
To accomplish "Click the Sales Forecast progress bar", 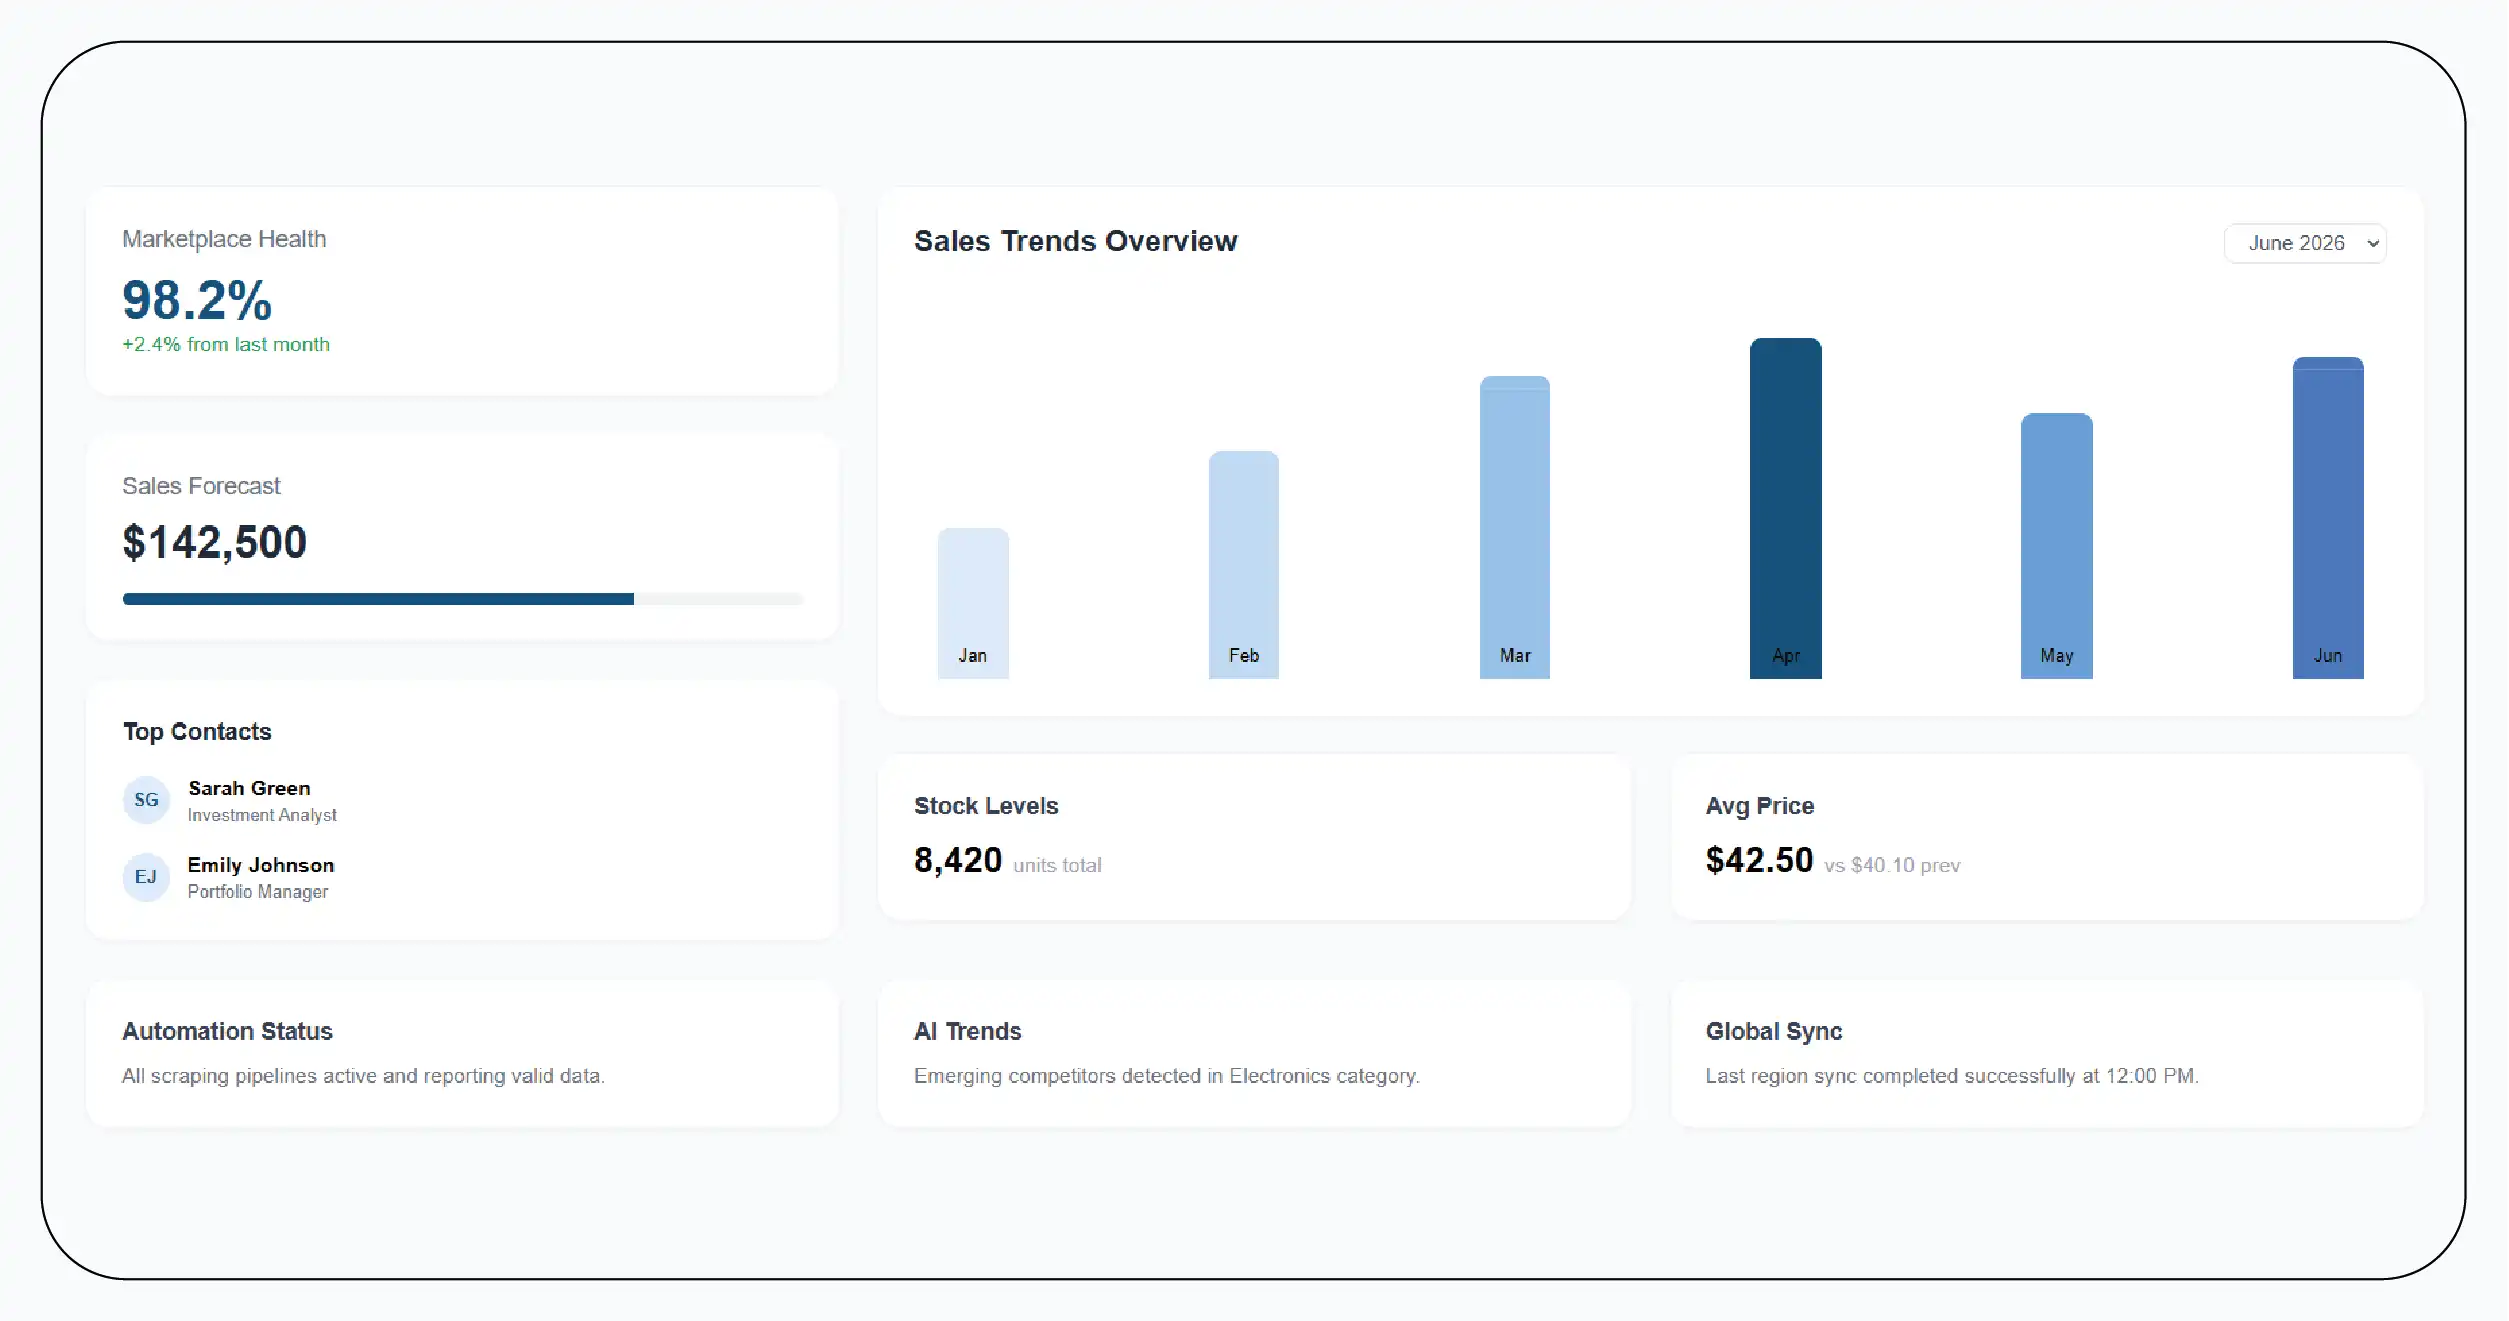I will (463, 599).
